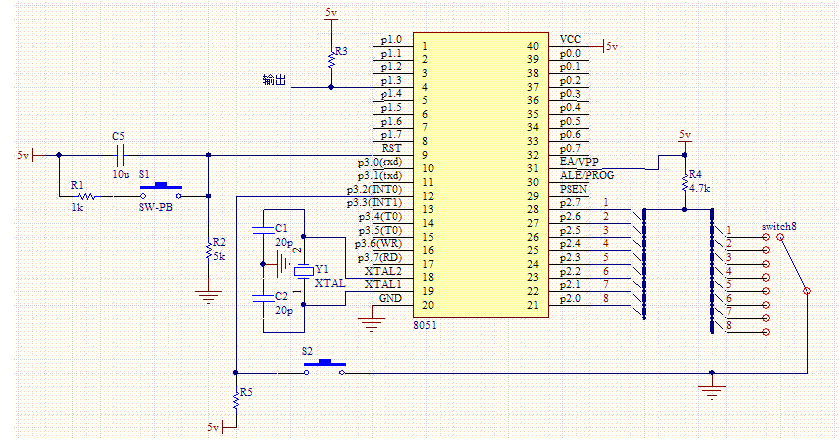Click the Y1 crystal oscillator symbol

pos(304,271)
